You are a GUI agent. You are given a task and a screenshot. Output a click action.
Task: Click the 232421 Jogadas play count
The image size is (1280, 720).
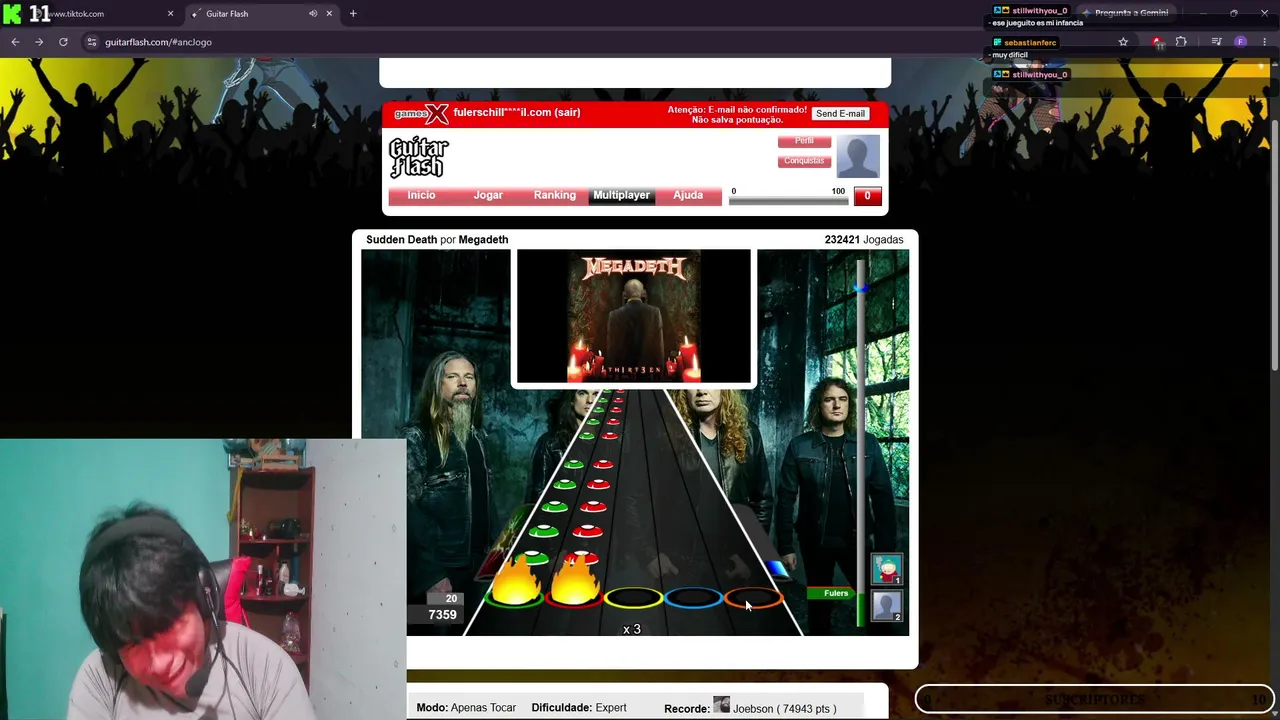coord(864,240)
